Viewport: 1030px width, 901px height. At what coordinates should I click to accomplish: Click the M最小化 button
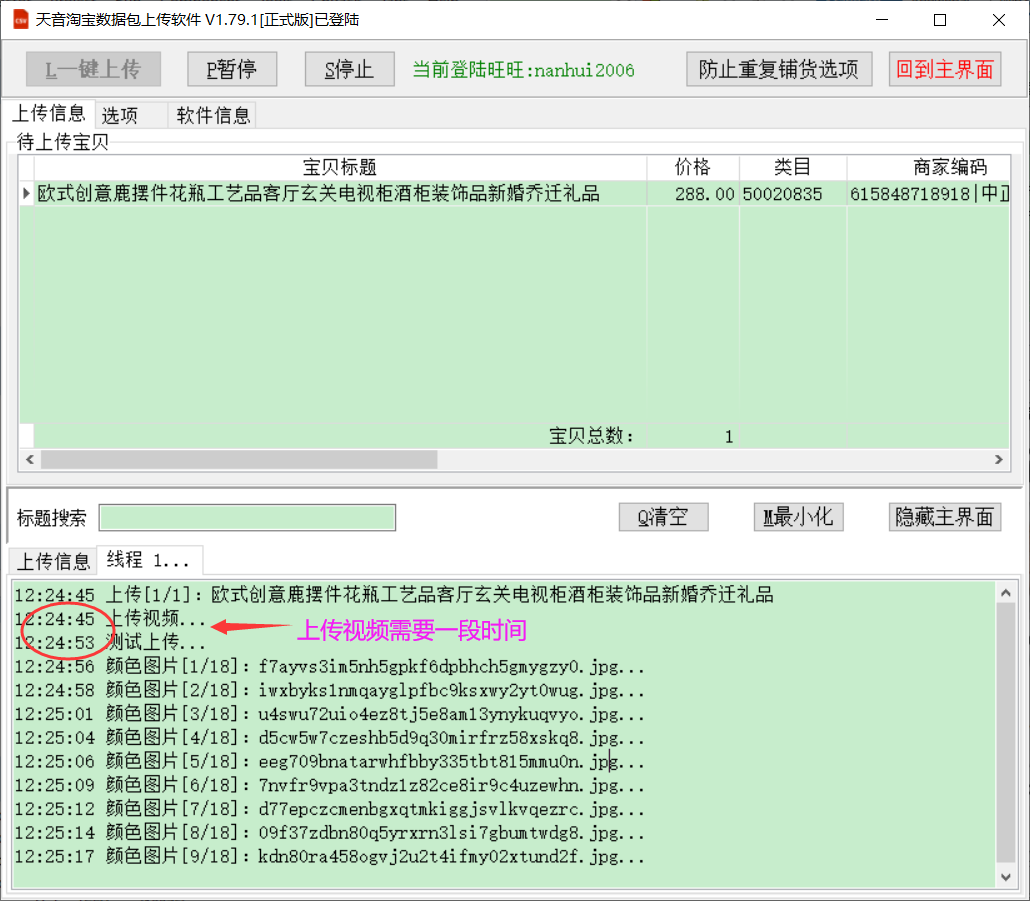point(798,517)
